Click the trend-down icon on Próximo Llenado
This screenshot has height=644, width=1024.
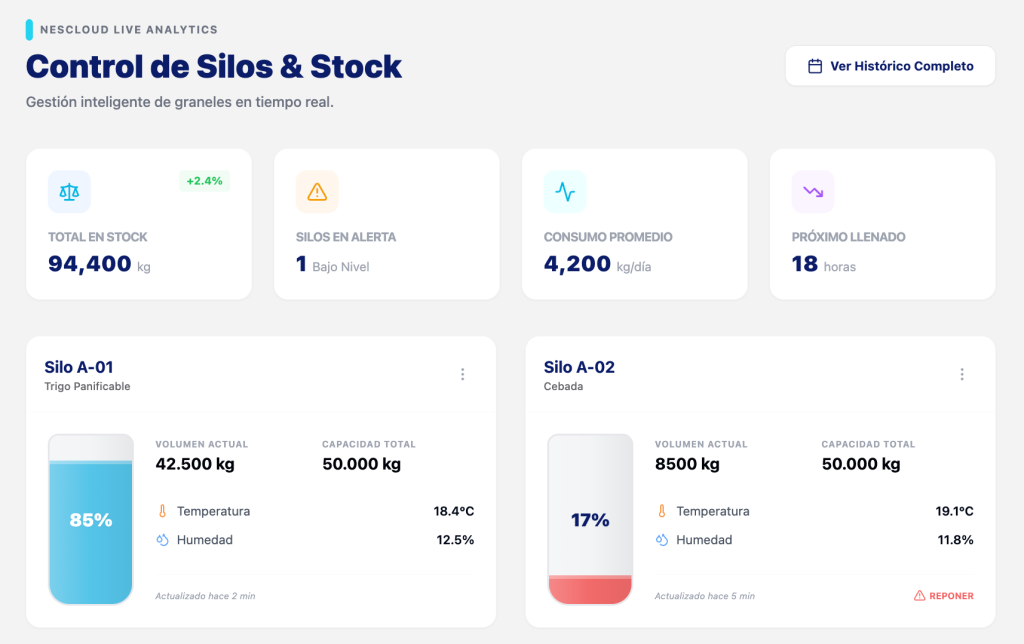pos(812,191)
